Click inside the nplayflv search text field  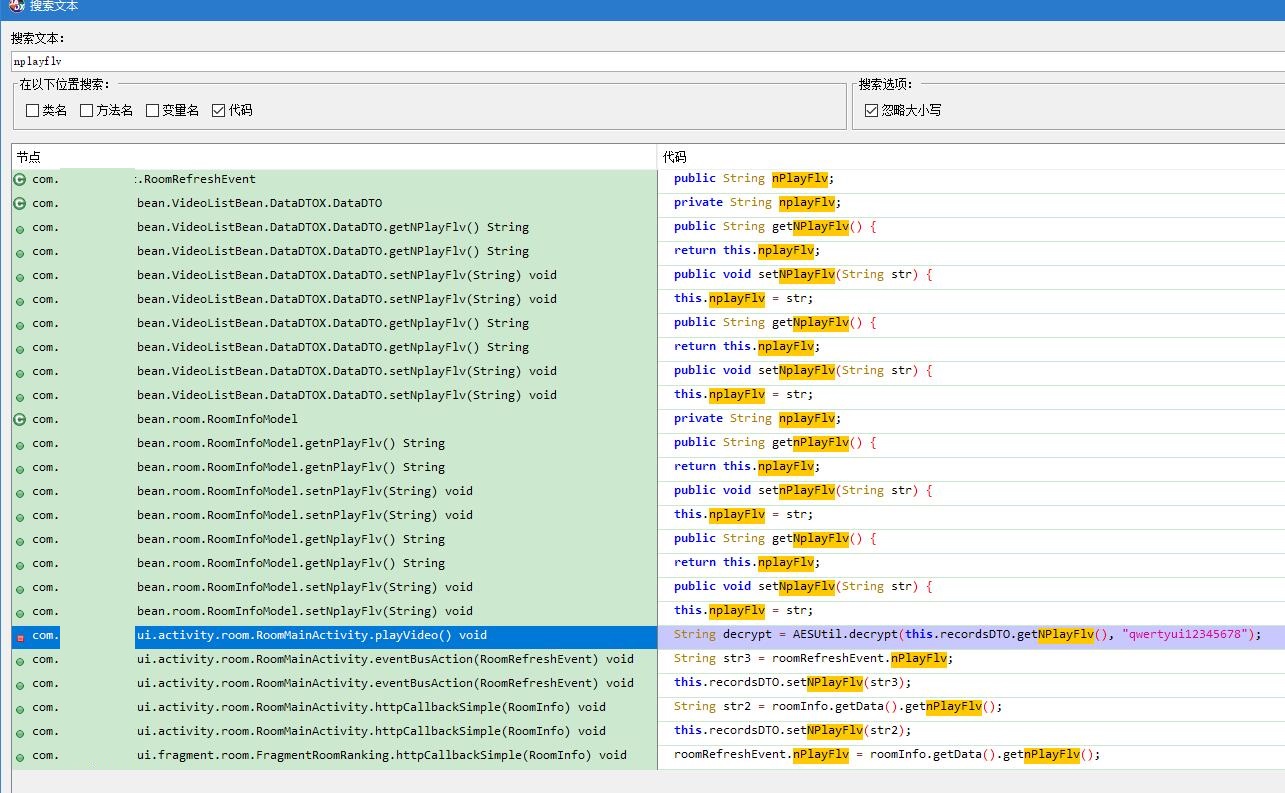200,60
